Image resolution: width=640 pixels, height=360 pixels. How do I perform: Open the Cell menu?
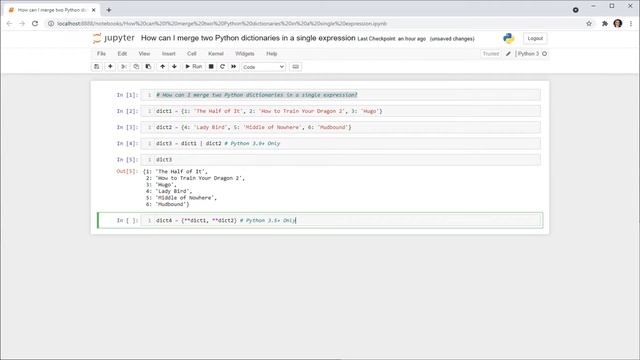click(191, 53)
